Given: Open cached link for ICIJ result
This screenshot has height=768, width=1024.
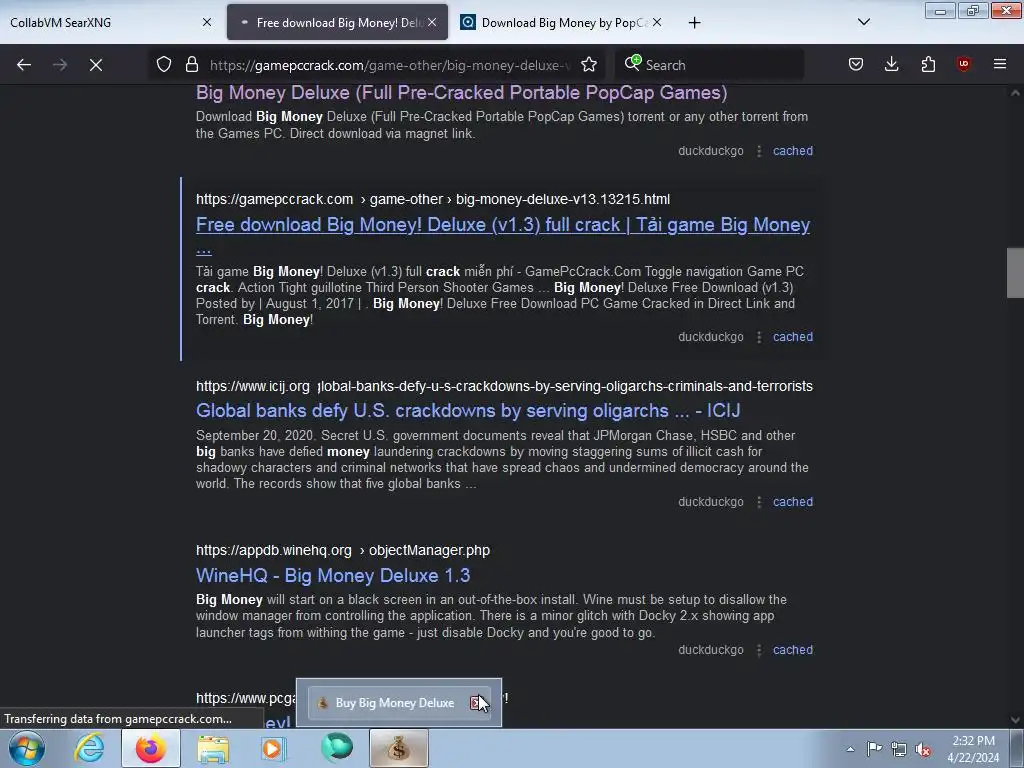Looking at the screenshot, I should [x=793, y=502].
